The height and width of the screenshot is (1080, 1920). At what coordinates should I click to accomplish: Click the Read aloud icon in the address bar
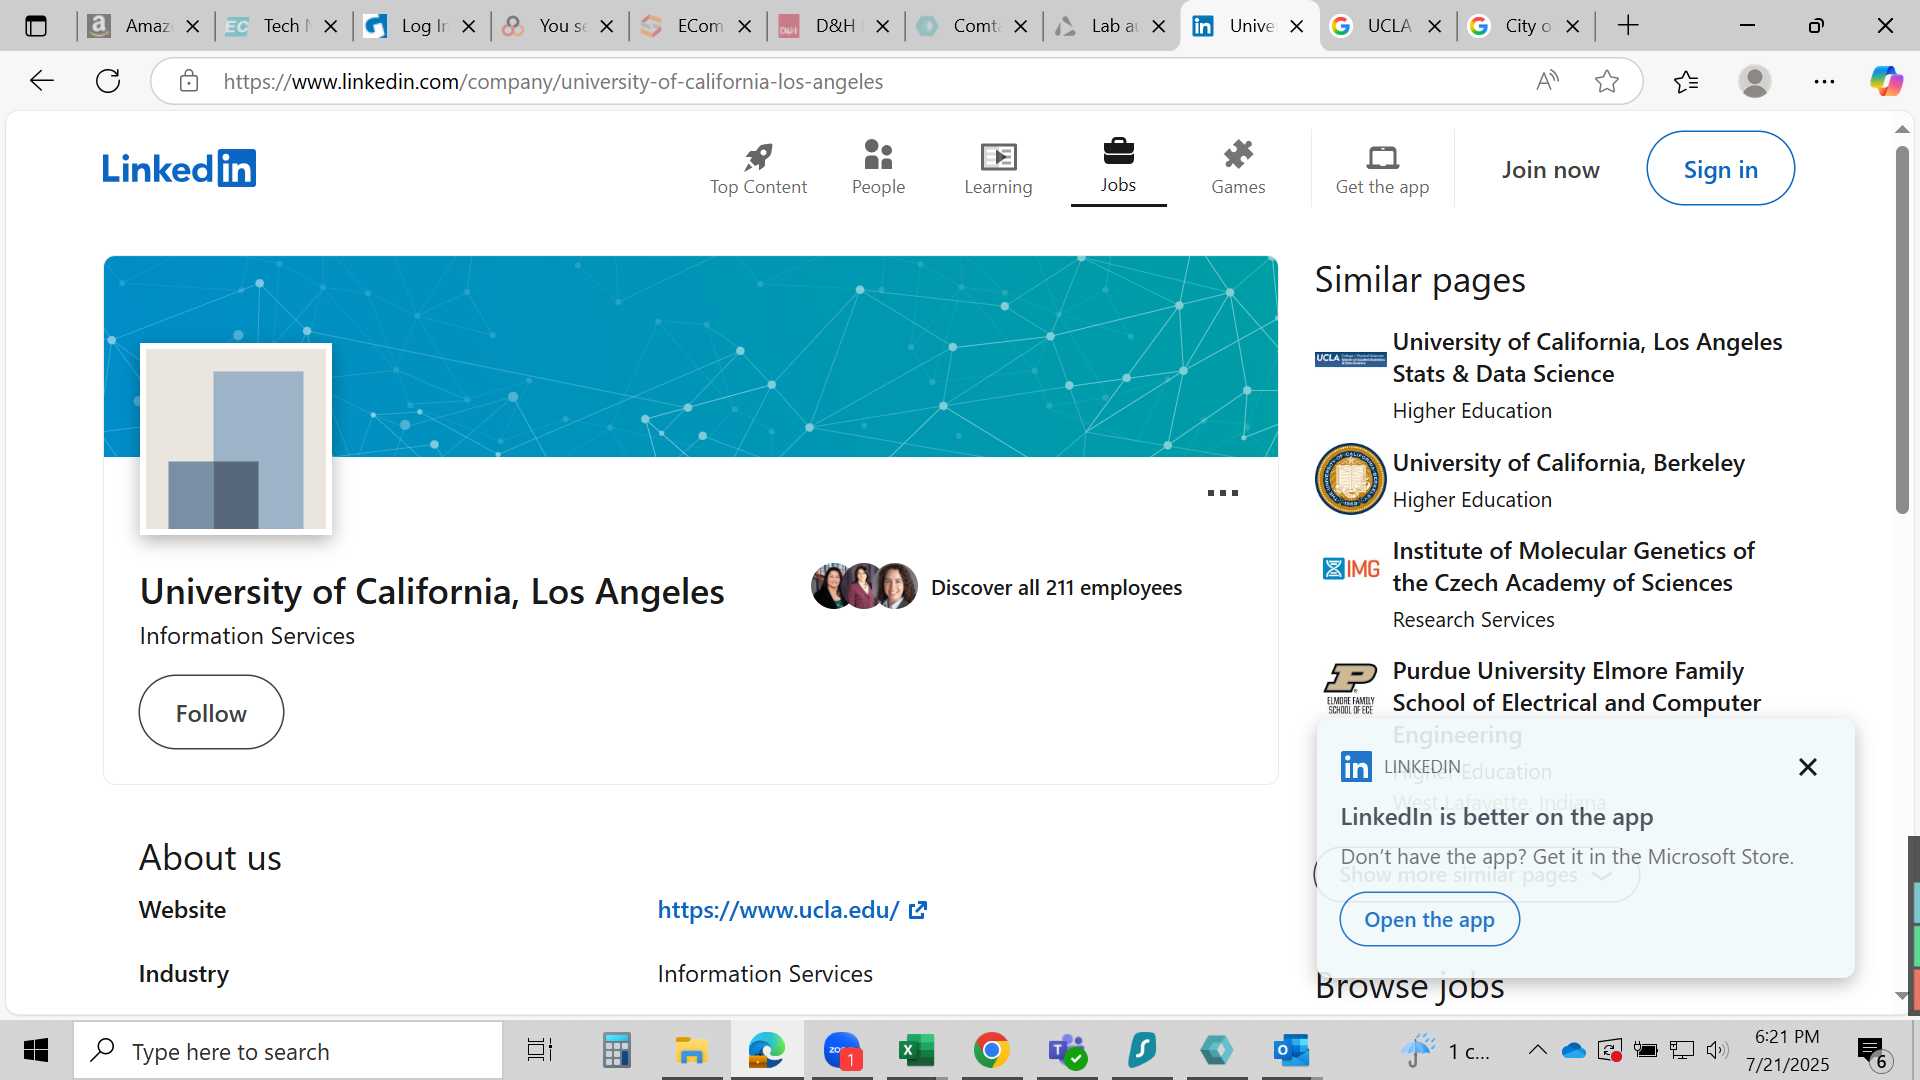coord(1547,81)
